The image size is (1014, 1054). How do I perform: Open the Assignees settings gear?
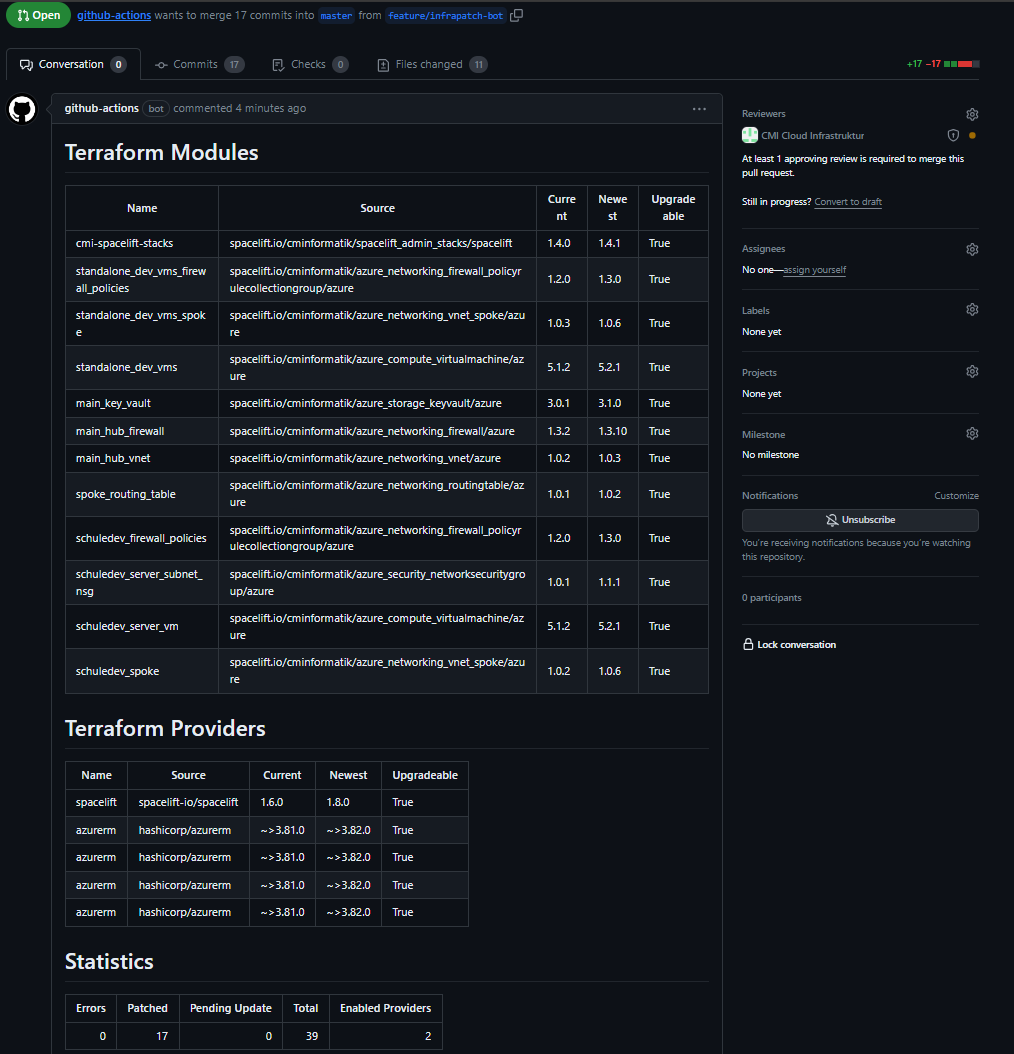pos(972,249)
